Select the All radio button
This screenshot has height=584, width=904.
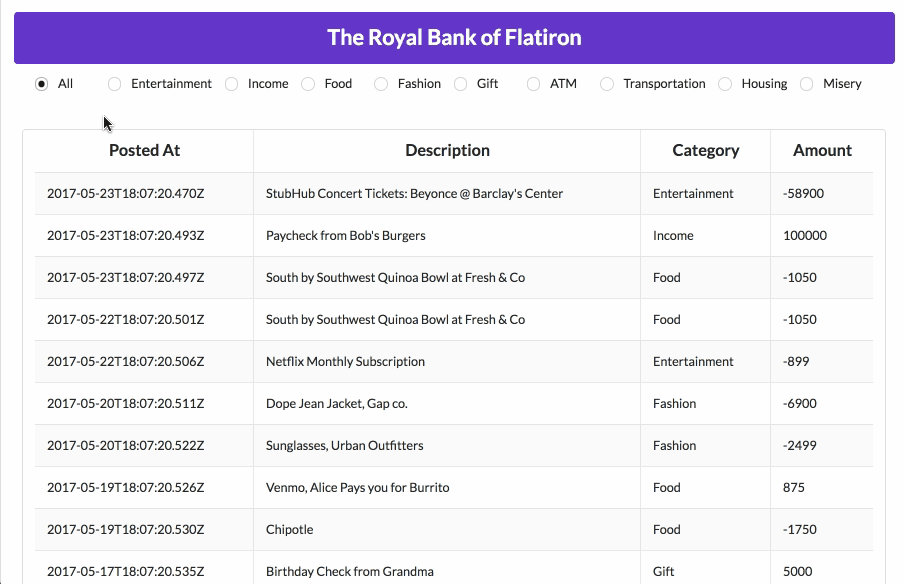coord(41,84)
